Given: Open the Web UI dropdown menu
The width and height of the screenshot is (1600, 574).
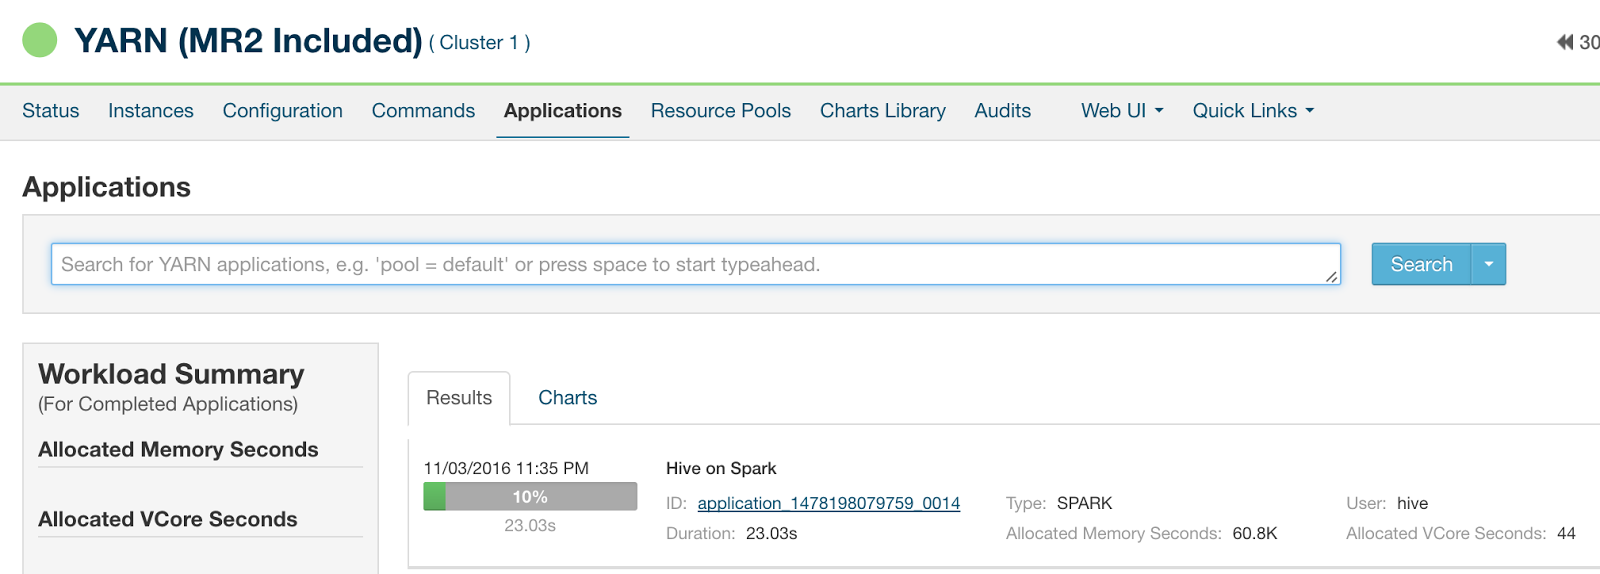Looking at the screenshot, I should point(1121,111).
